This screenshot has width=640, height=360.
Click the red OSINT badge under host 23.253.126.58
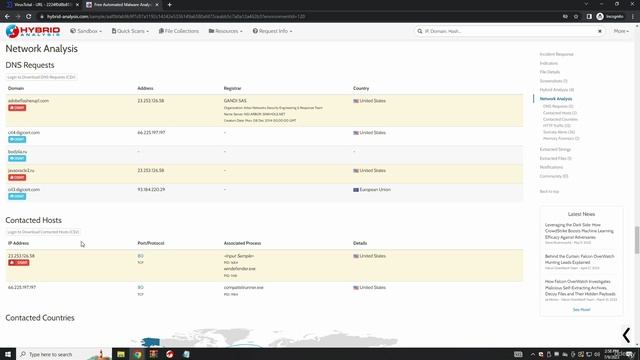tap(19, 262)
